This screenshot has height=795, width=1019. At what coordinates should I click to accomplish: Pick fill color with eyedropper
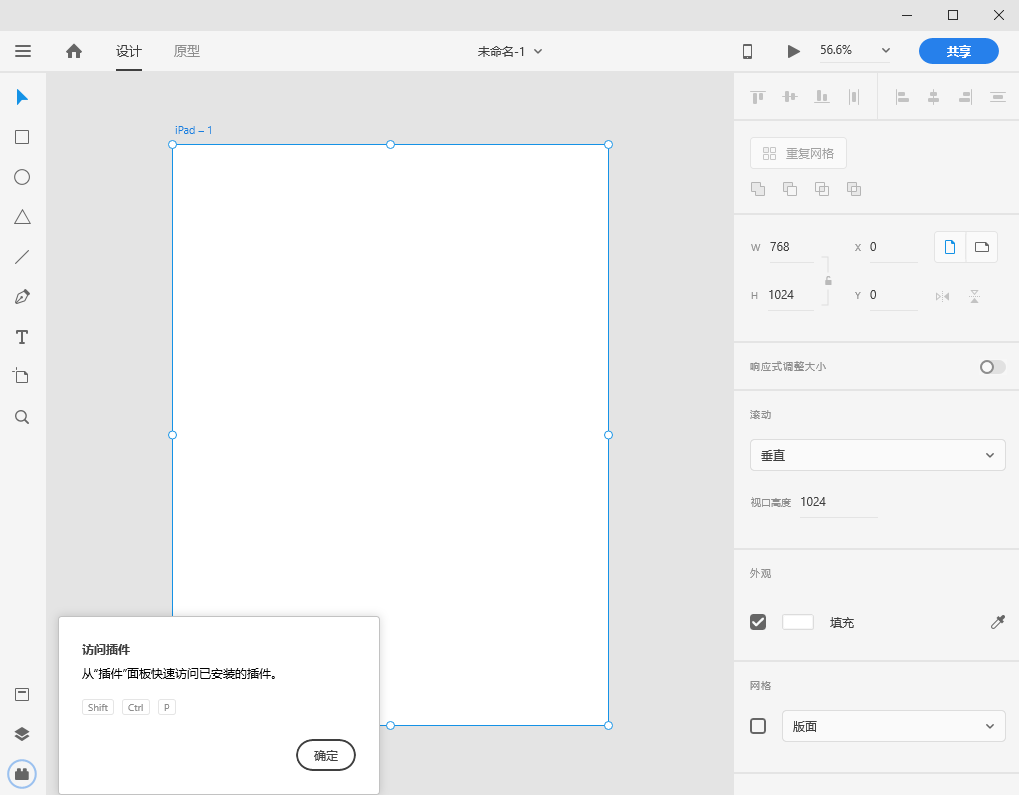(998, 622)
